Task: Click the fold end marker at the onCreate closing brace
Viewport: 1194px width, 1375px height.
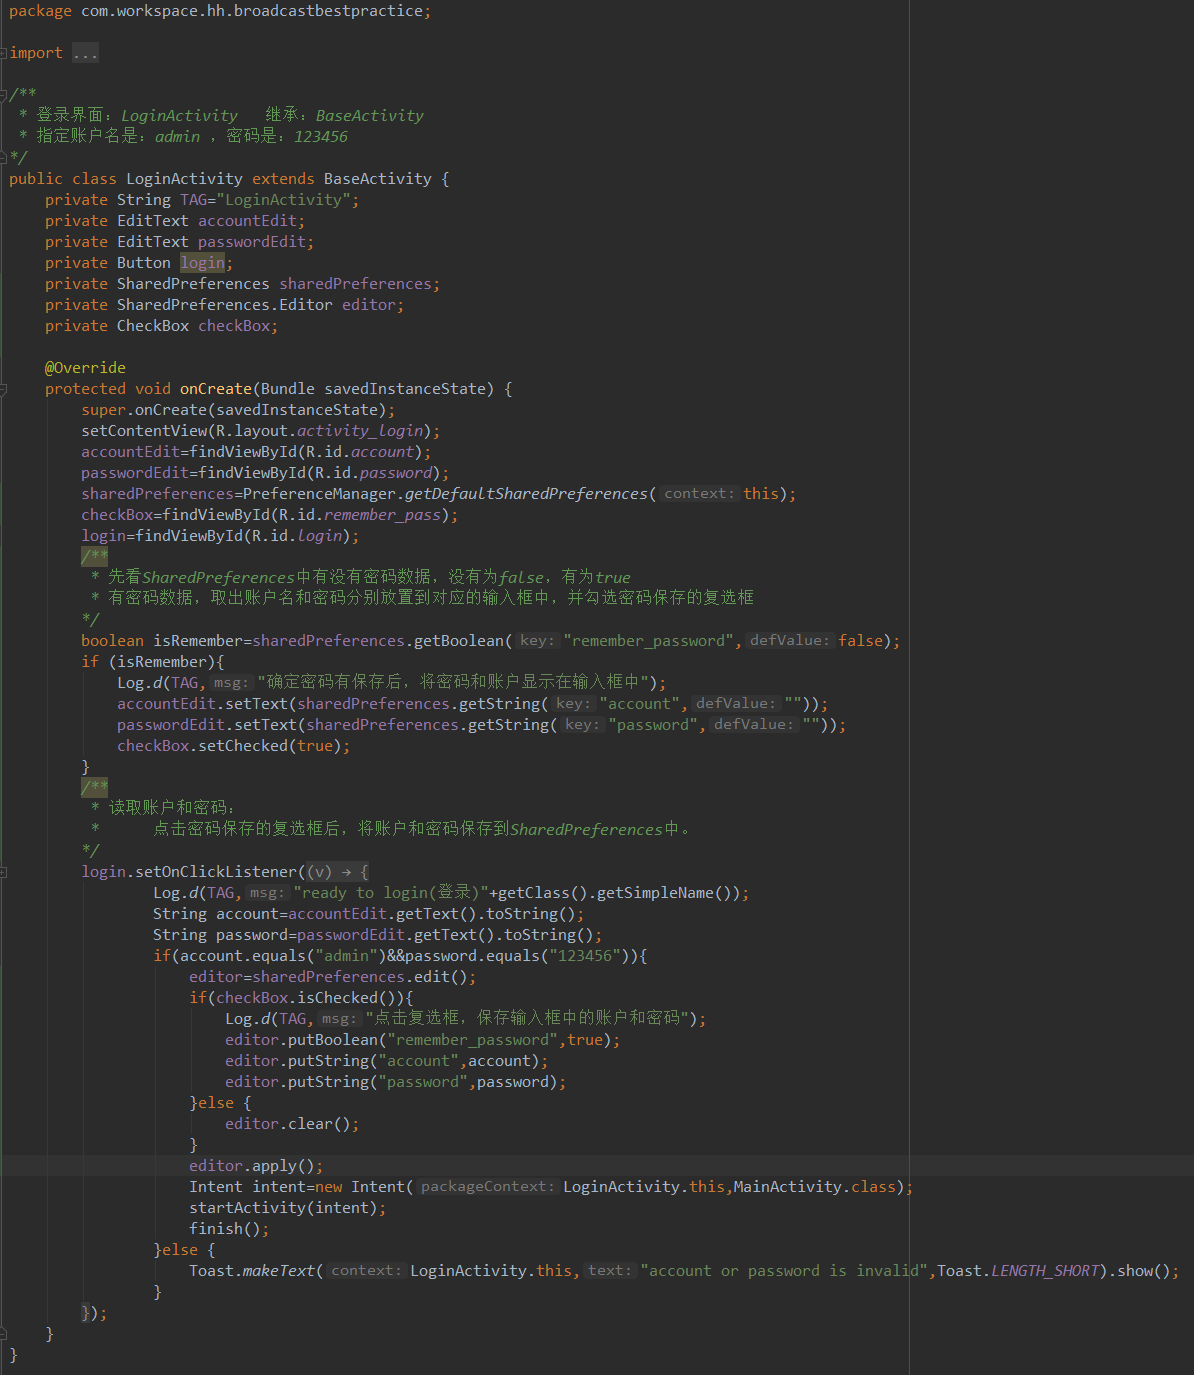Action: tap(4, 1334)
